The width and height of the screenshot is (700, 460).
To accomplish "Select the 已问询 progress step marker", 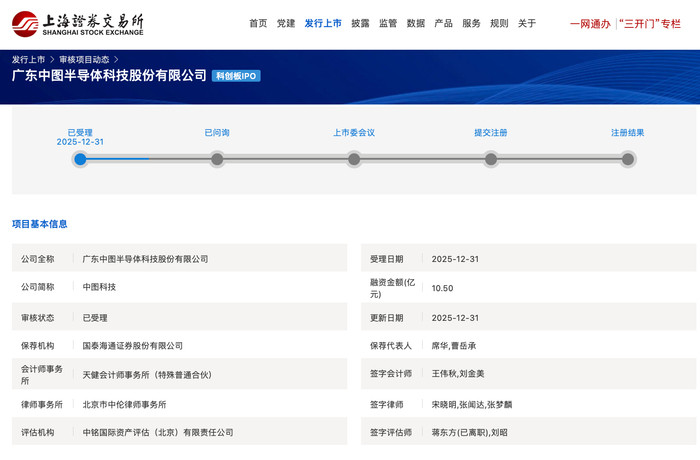I will 217,159.
